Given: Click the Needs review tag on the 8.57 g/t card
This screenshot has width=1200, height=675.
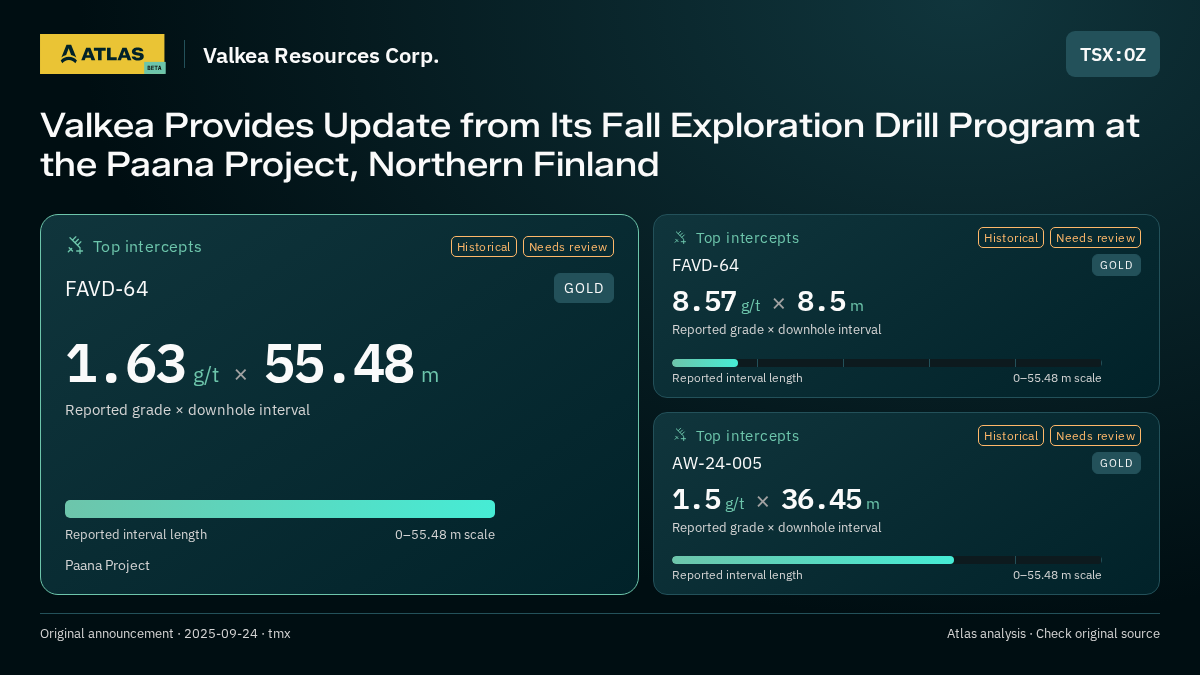Looking at the screenshot, I should click(x=1095, y=238).
